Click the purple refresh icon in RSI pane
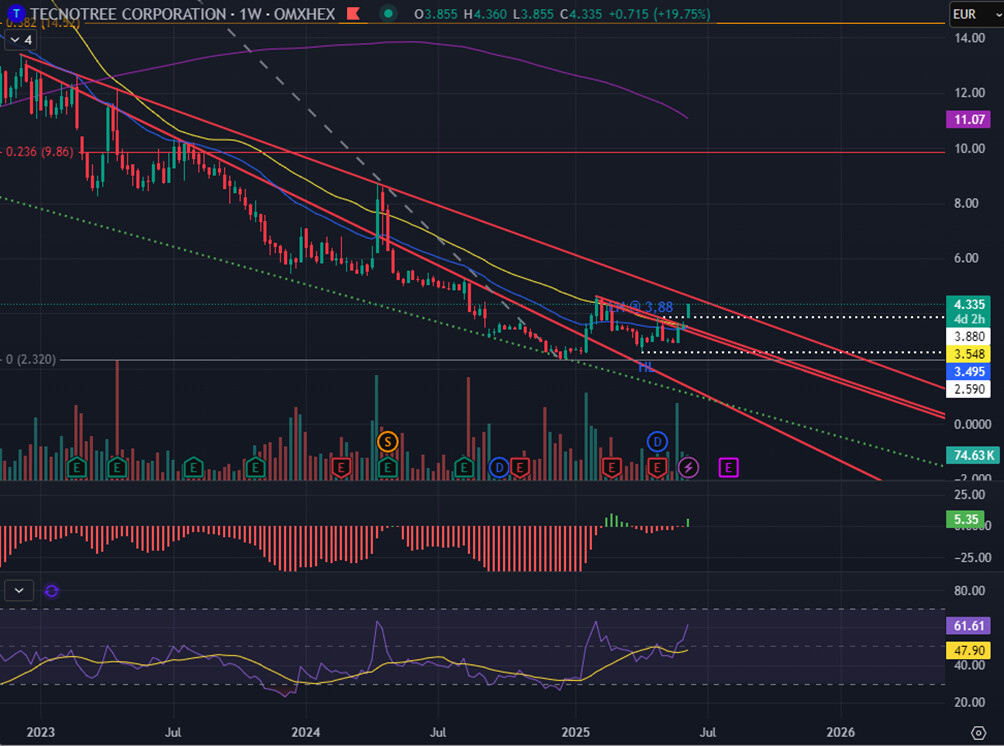Image resolution: width=1004 pixels, height=746 pixels. click(52, 591)
